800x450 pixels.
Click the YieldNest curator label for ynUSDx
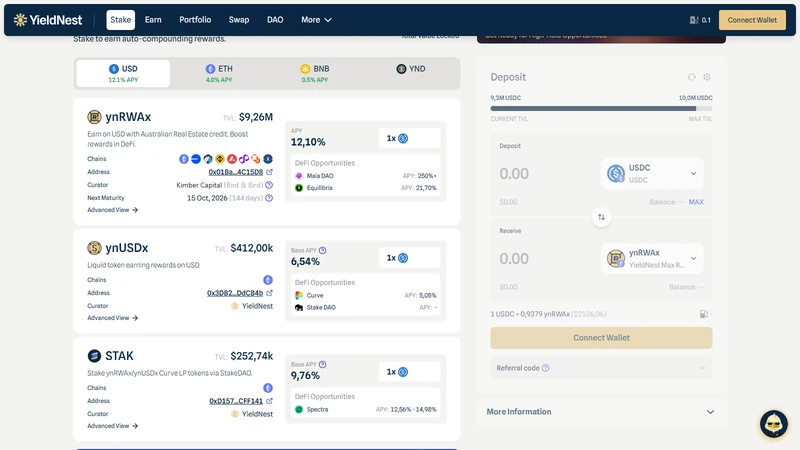click(252, 306)
